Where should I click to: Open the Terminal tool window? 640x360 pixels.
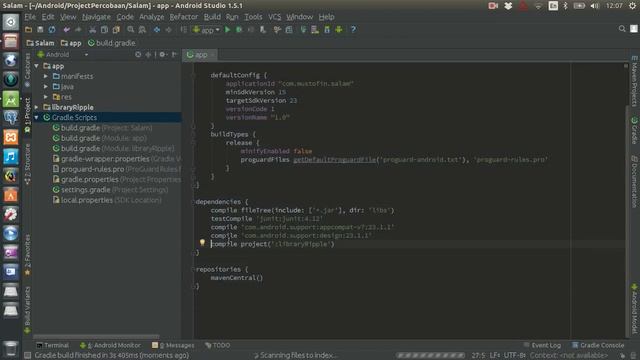tap(53, 345)
